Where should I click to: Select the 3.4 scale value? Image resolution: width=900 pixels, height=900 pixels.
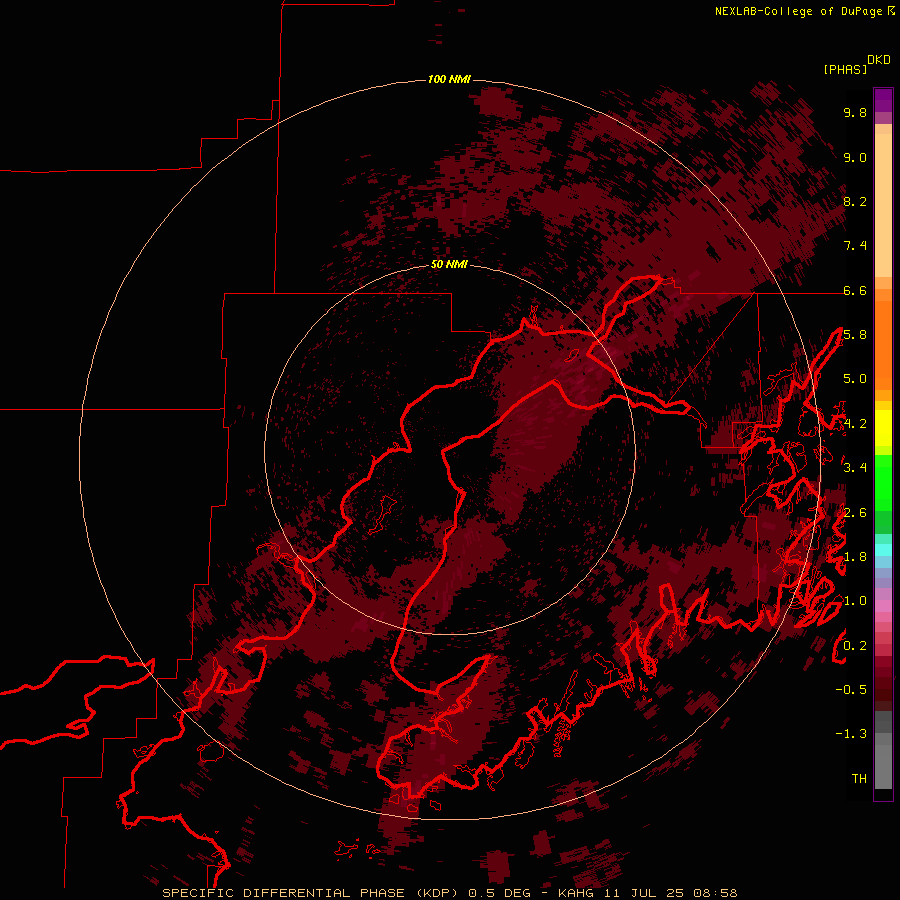[855, 468]
